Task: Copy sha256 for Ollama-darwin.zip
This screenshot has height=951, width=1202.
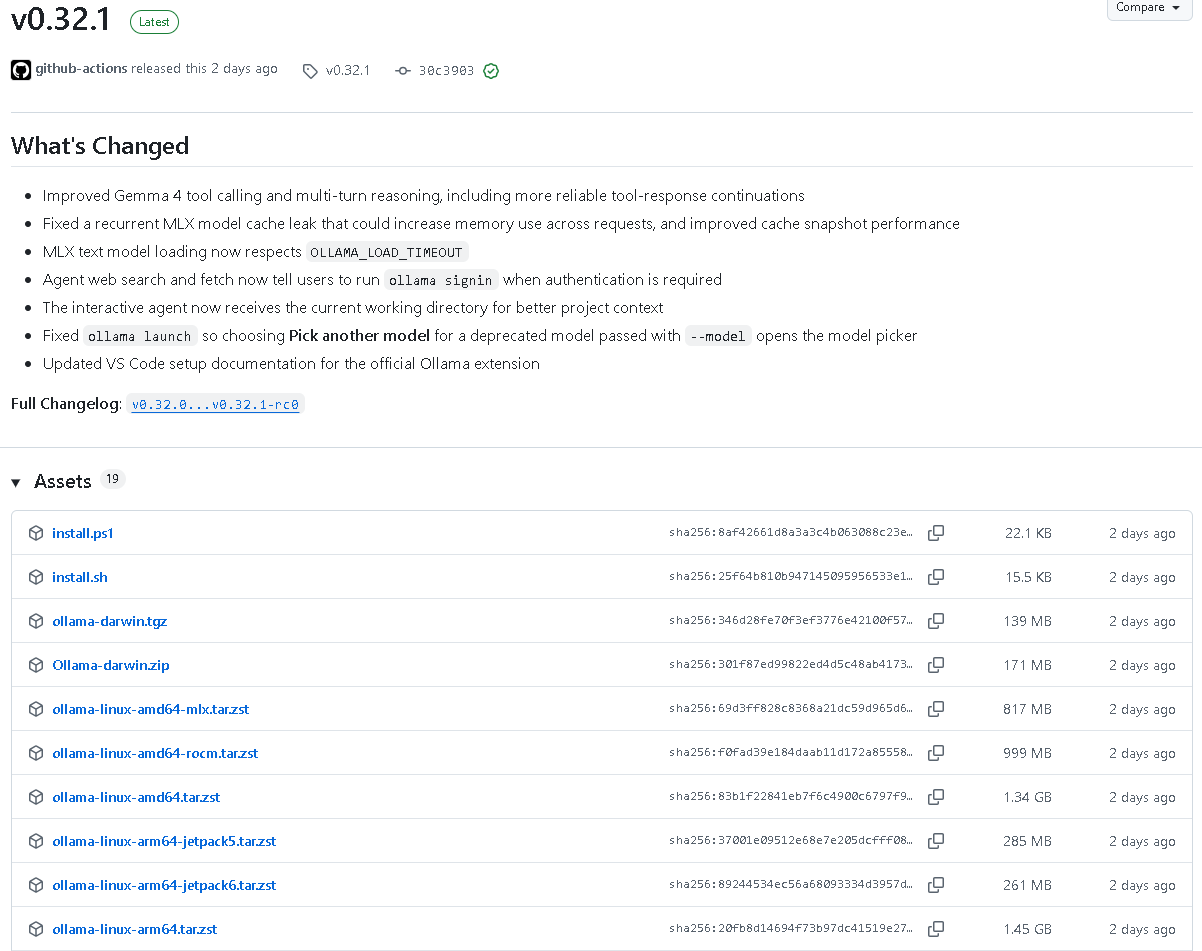Action: click(936, 665)
